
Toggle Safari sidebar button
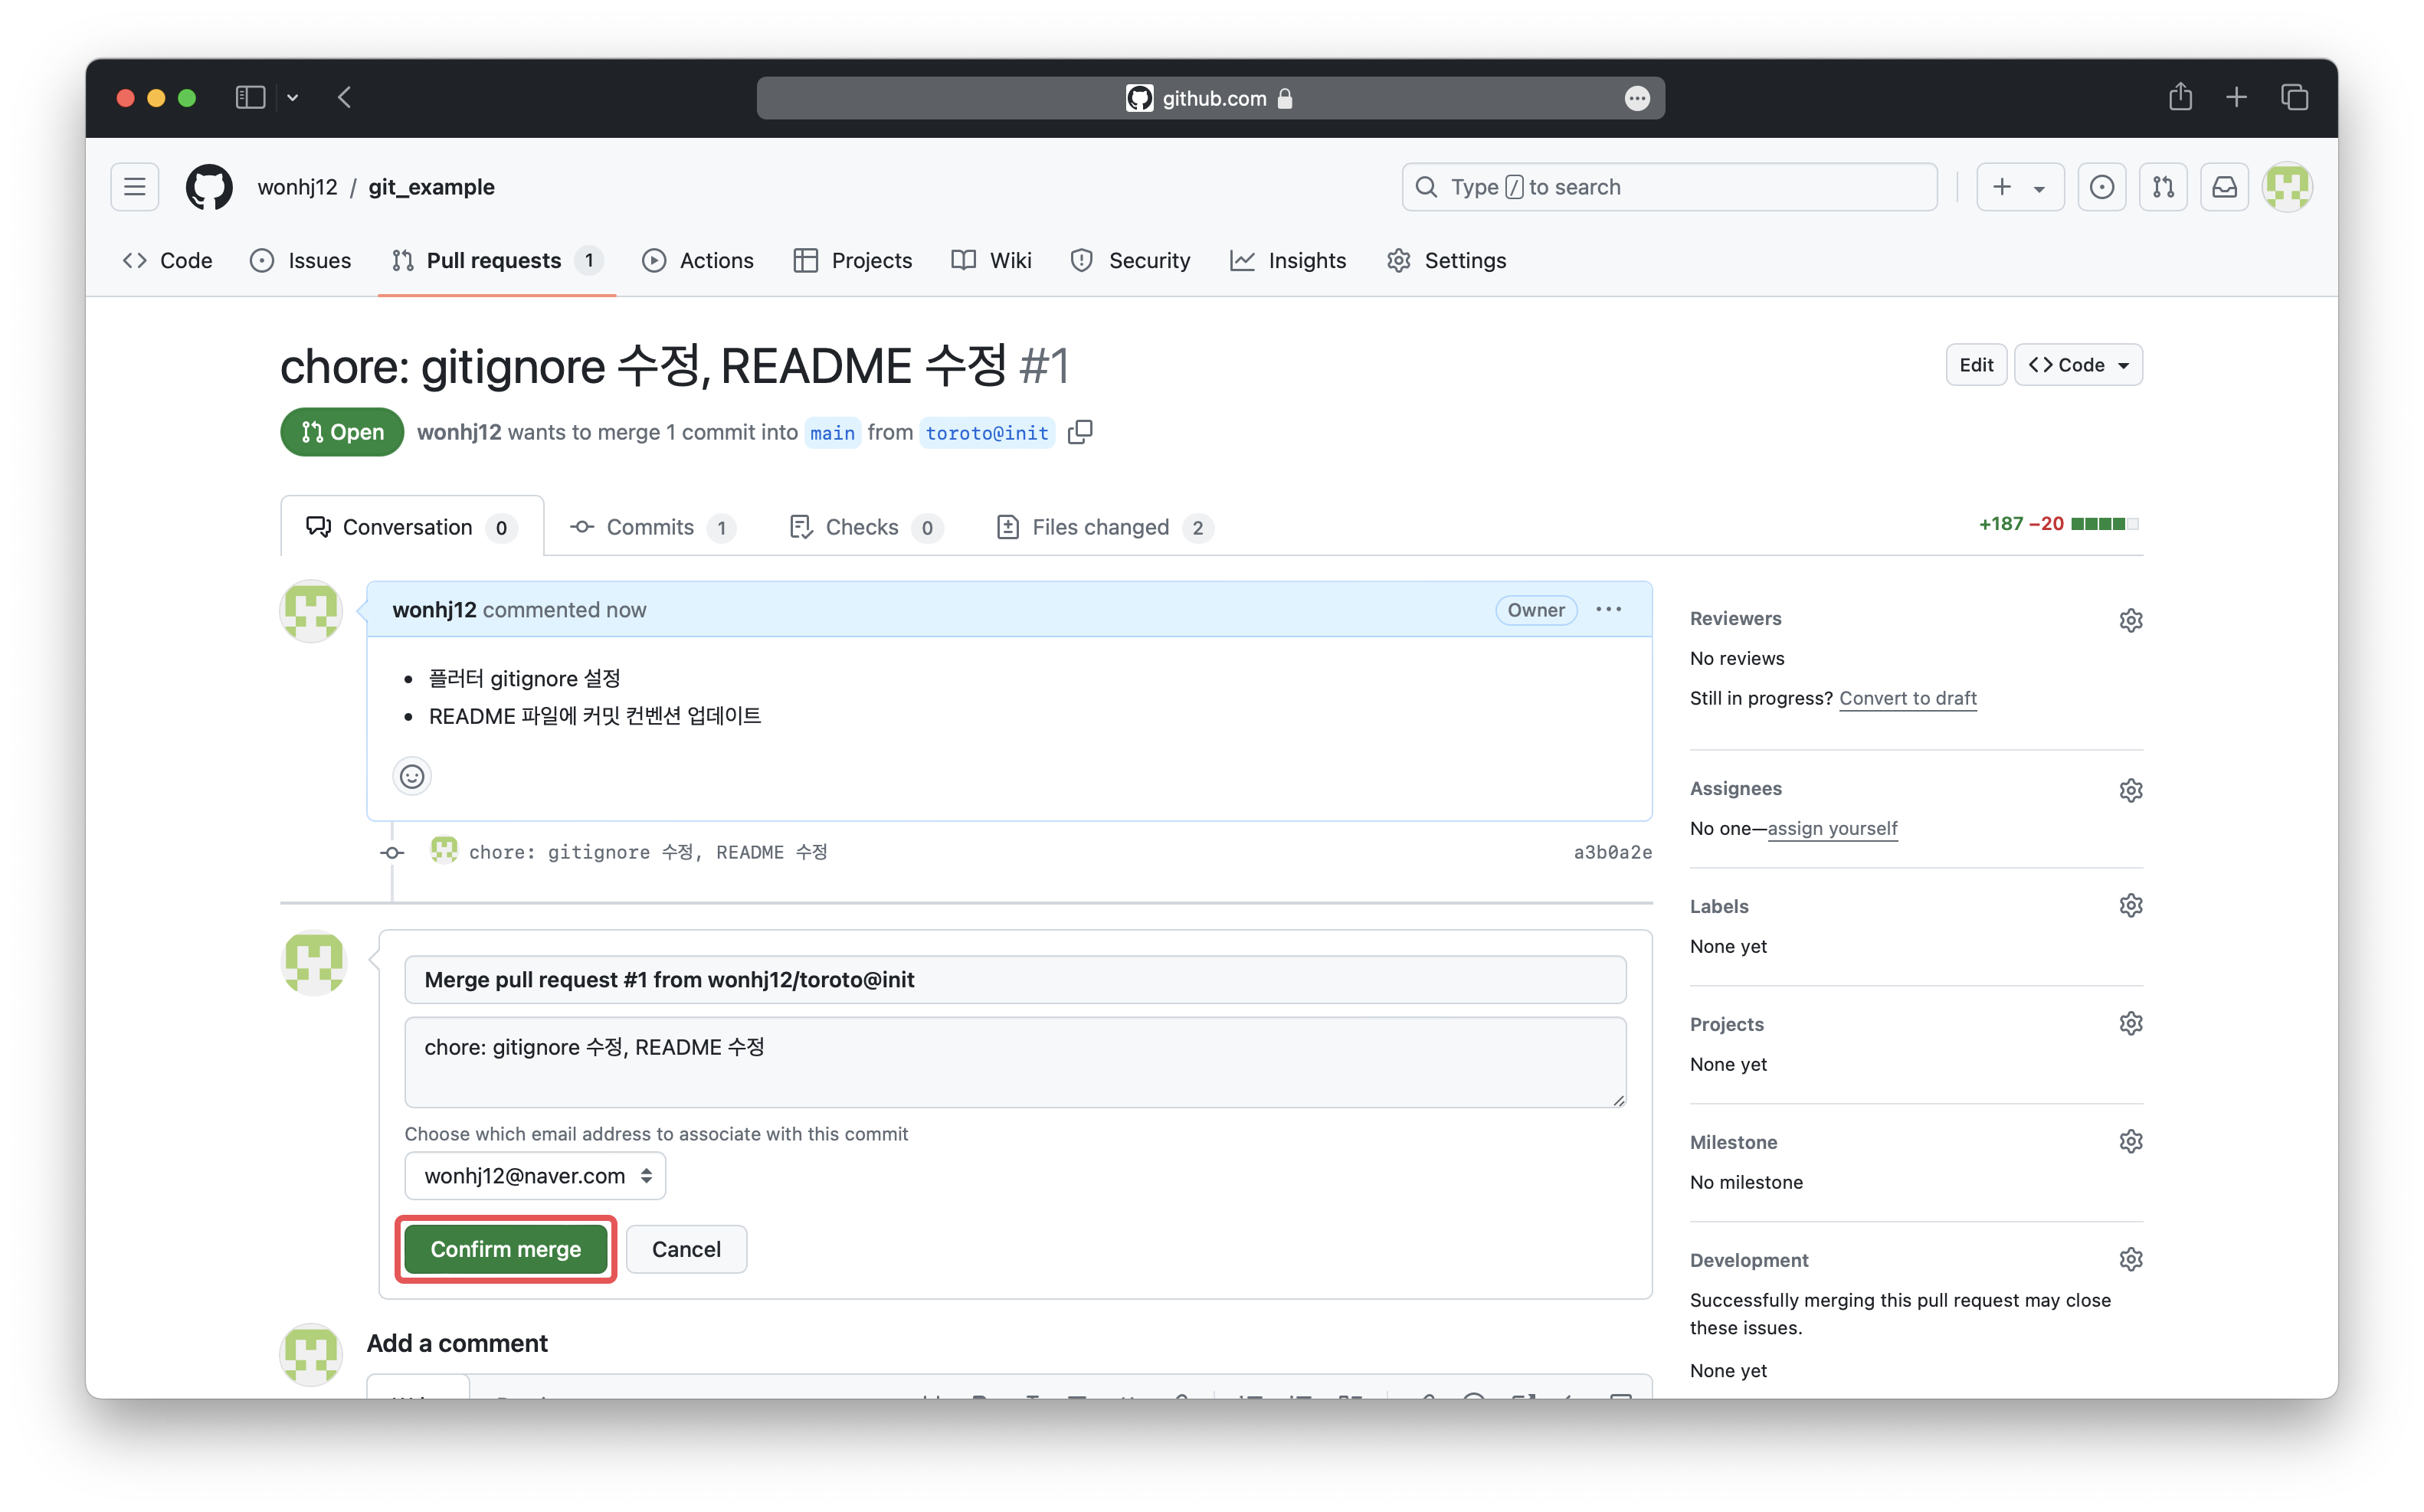250,97
